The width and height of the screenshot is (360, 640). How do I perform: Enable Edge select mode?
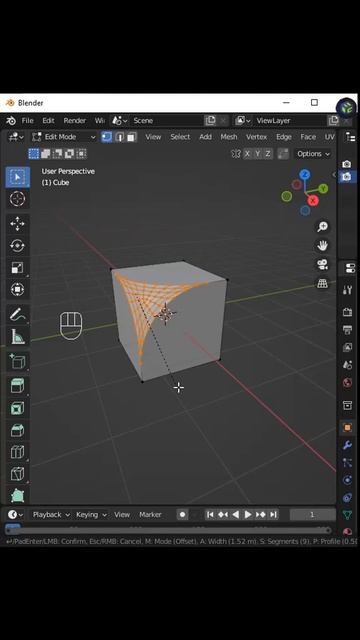[x=119, y=137]
